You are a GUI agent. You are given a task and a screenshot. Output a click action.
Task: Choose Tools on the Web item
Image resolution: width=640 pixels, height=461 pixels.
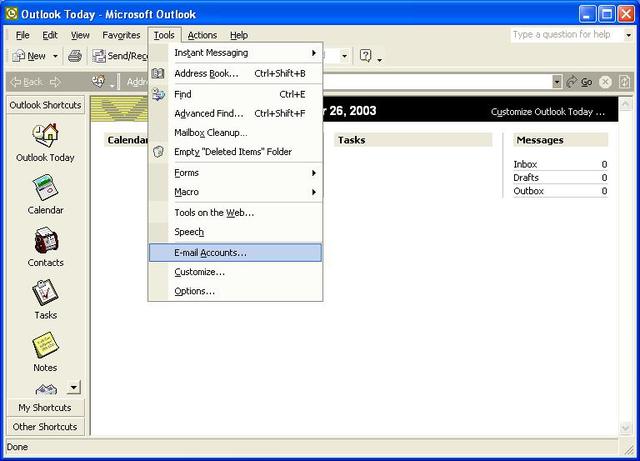pyautogui.click(x=236, y=213)
